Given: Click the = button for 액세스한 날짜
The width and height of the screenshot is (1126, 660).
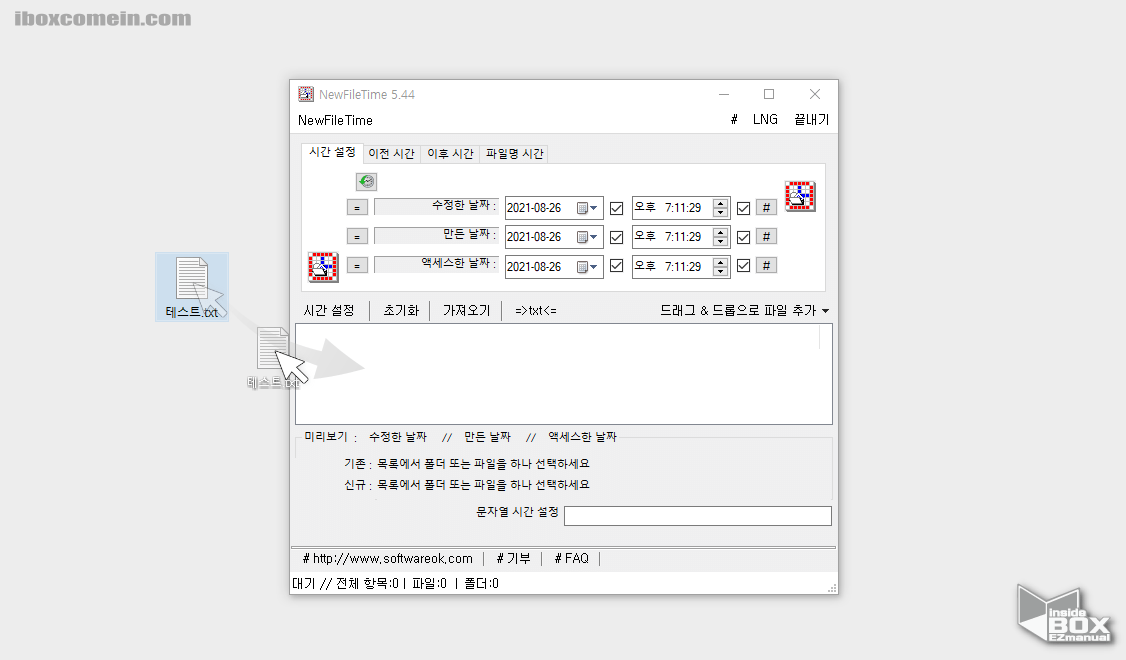Looking at the screenshot, I should click(357, 266).
